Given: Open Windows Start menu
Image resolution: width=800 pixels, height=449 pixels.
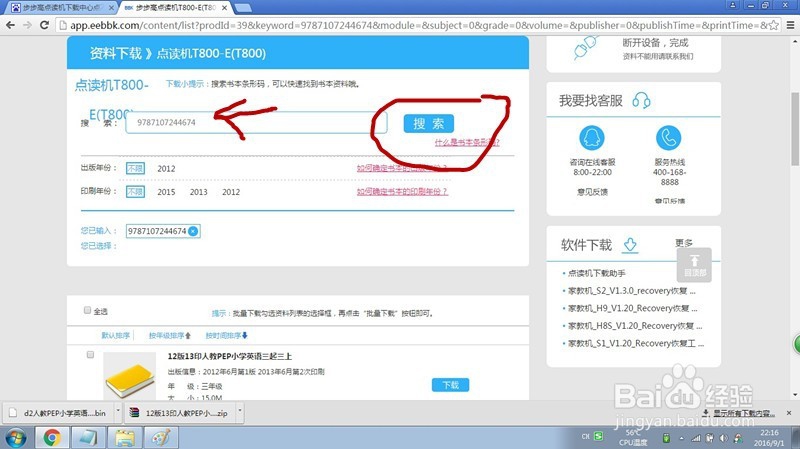Looking at the screenshot, I should (x=15, y=438).
